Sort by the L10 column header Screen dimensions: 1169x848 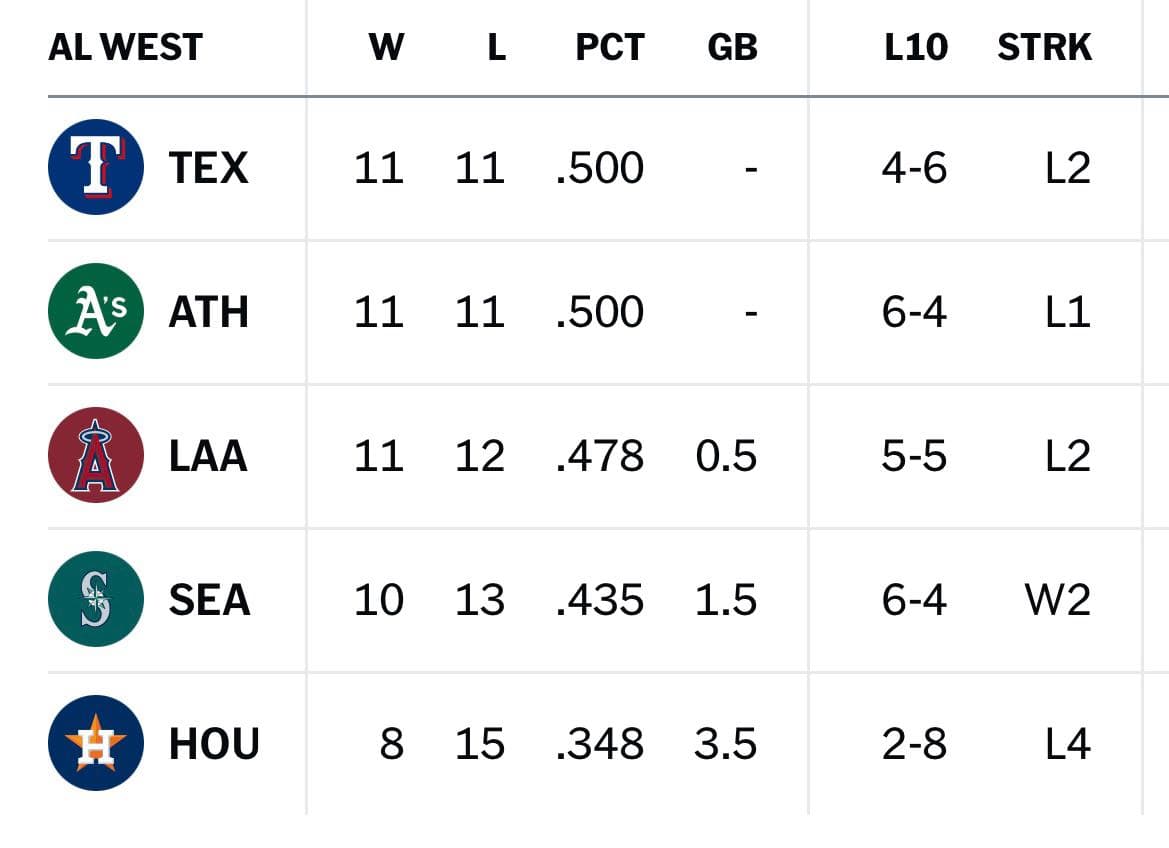[x=916, y=47]
